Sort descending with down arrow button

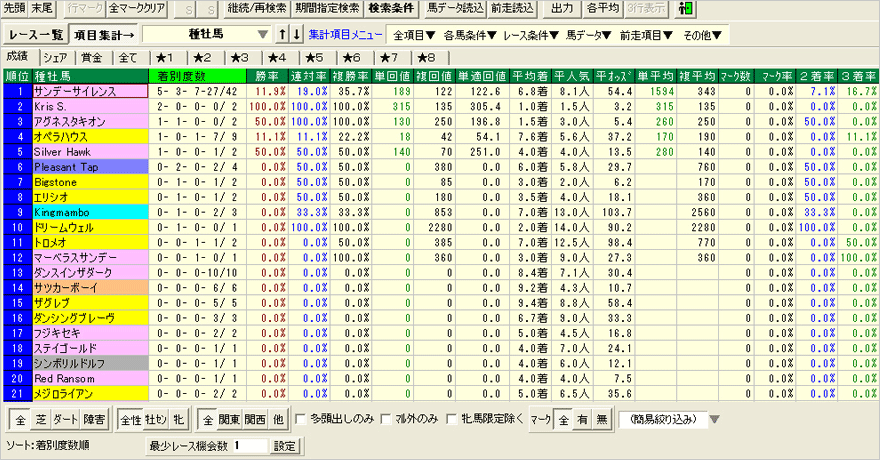point(297,34)
